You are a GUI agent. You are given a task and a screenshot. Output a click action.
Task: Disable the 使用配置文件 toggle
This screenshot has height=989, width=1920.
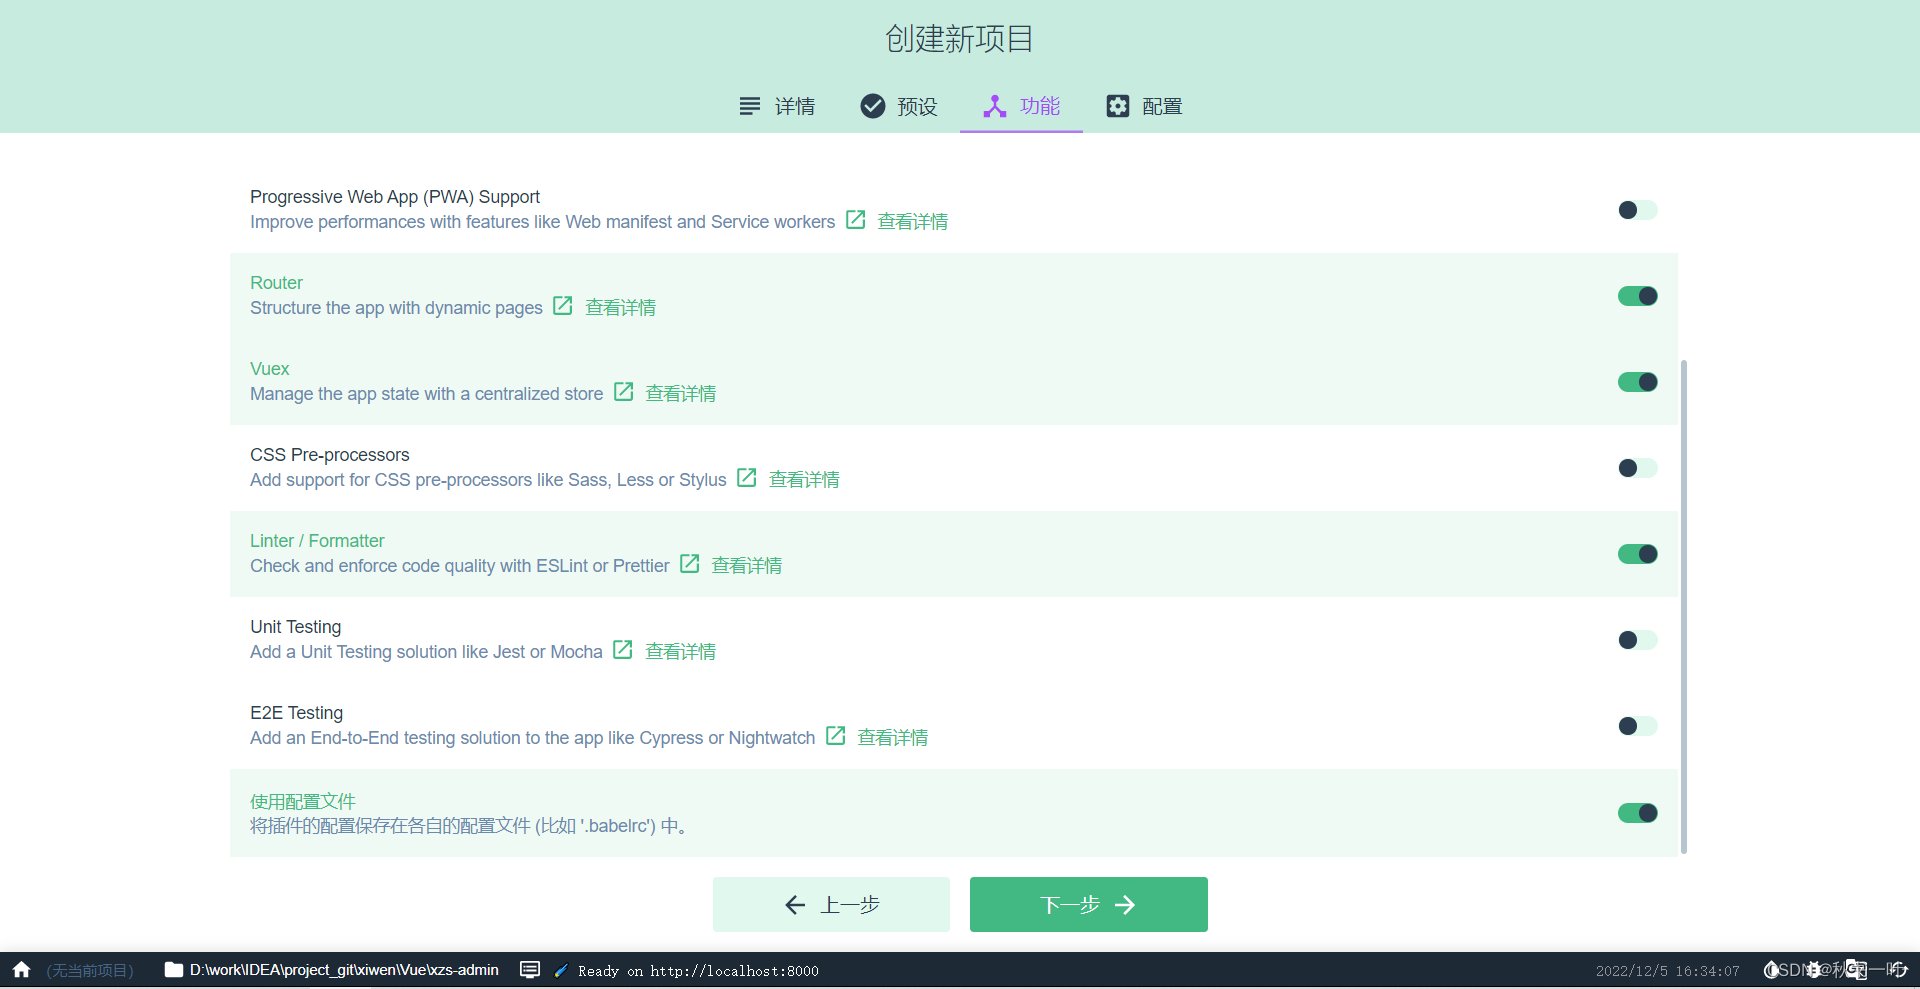click(x=1638, y=813)
